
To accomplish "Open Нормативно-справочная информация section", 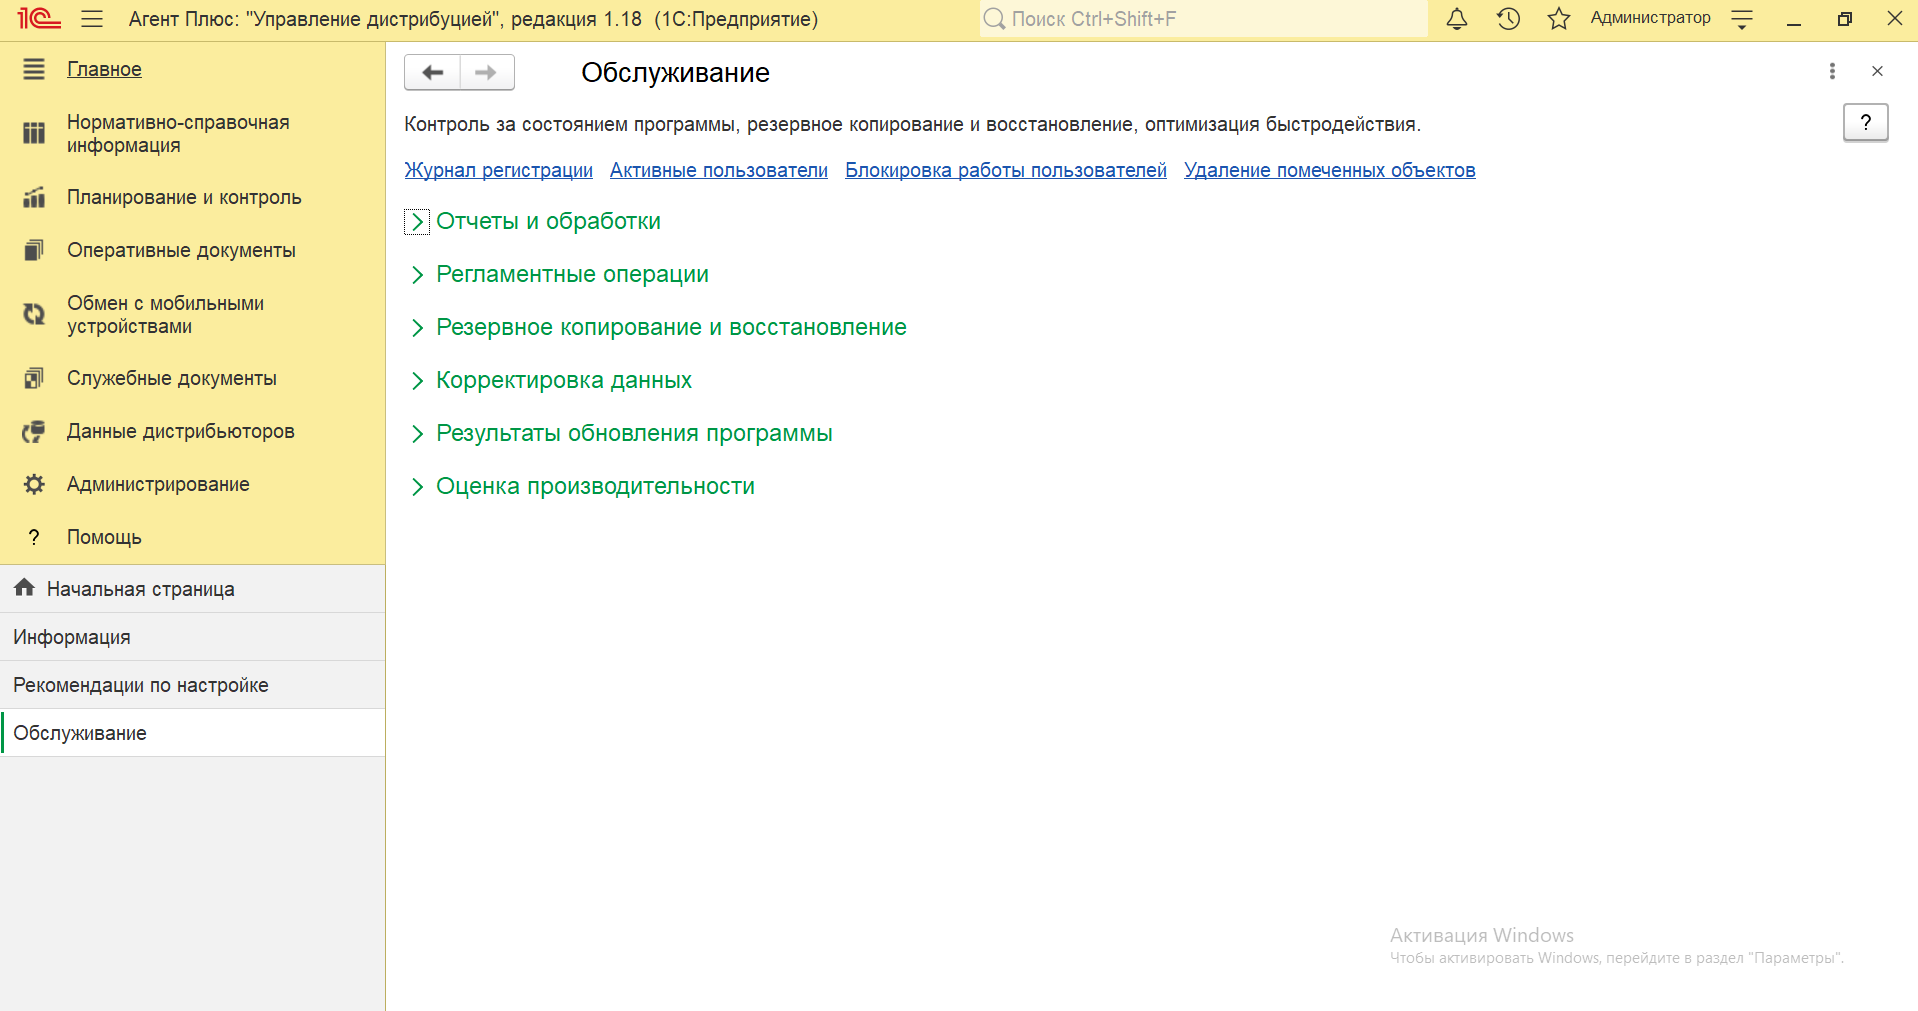I will coord(178,133).
